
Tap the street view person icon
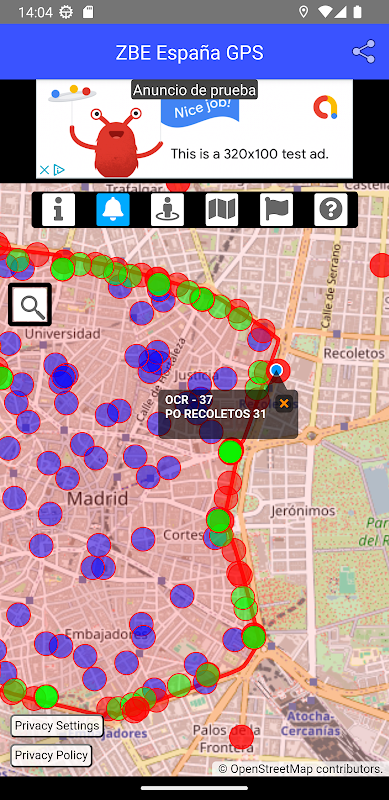(x=167, y=210)
